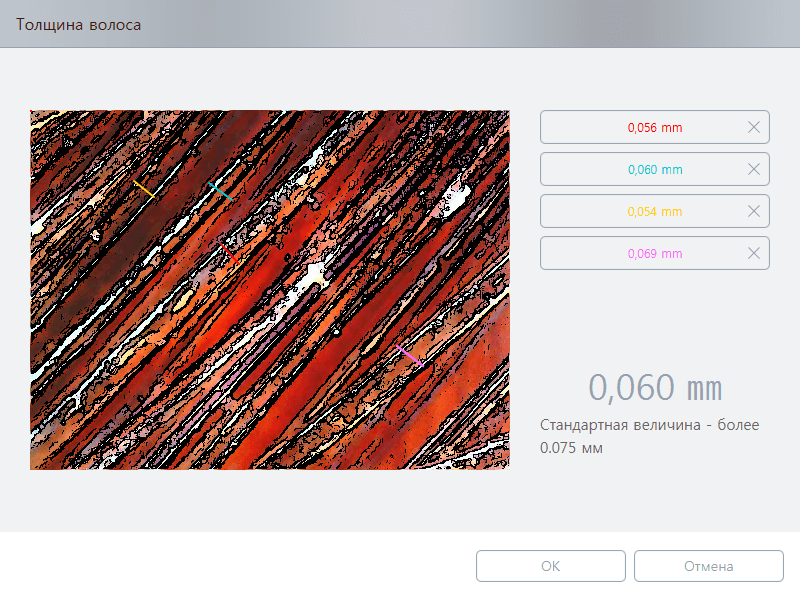Image resolution: width=800 pixels, height=600 pixels.
Task: Click the cyan measurement line on image
Action: tap(220, 191)
